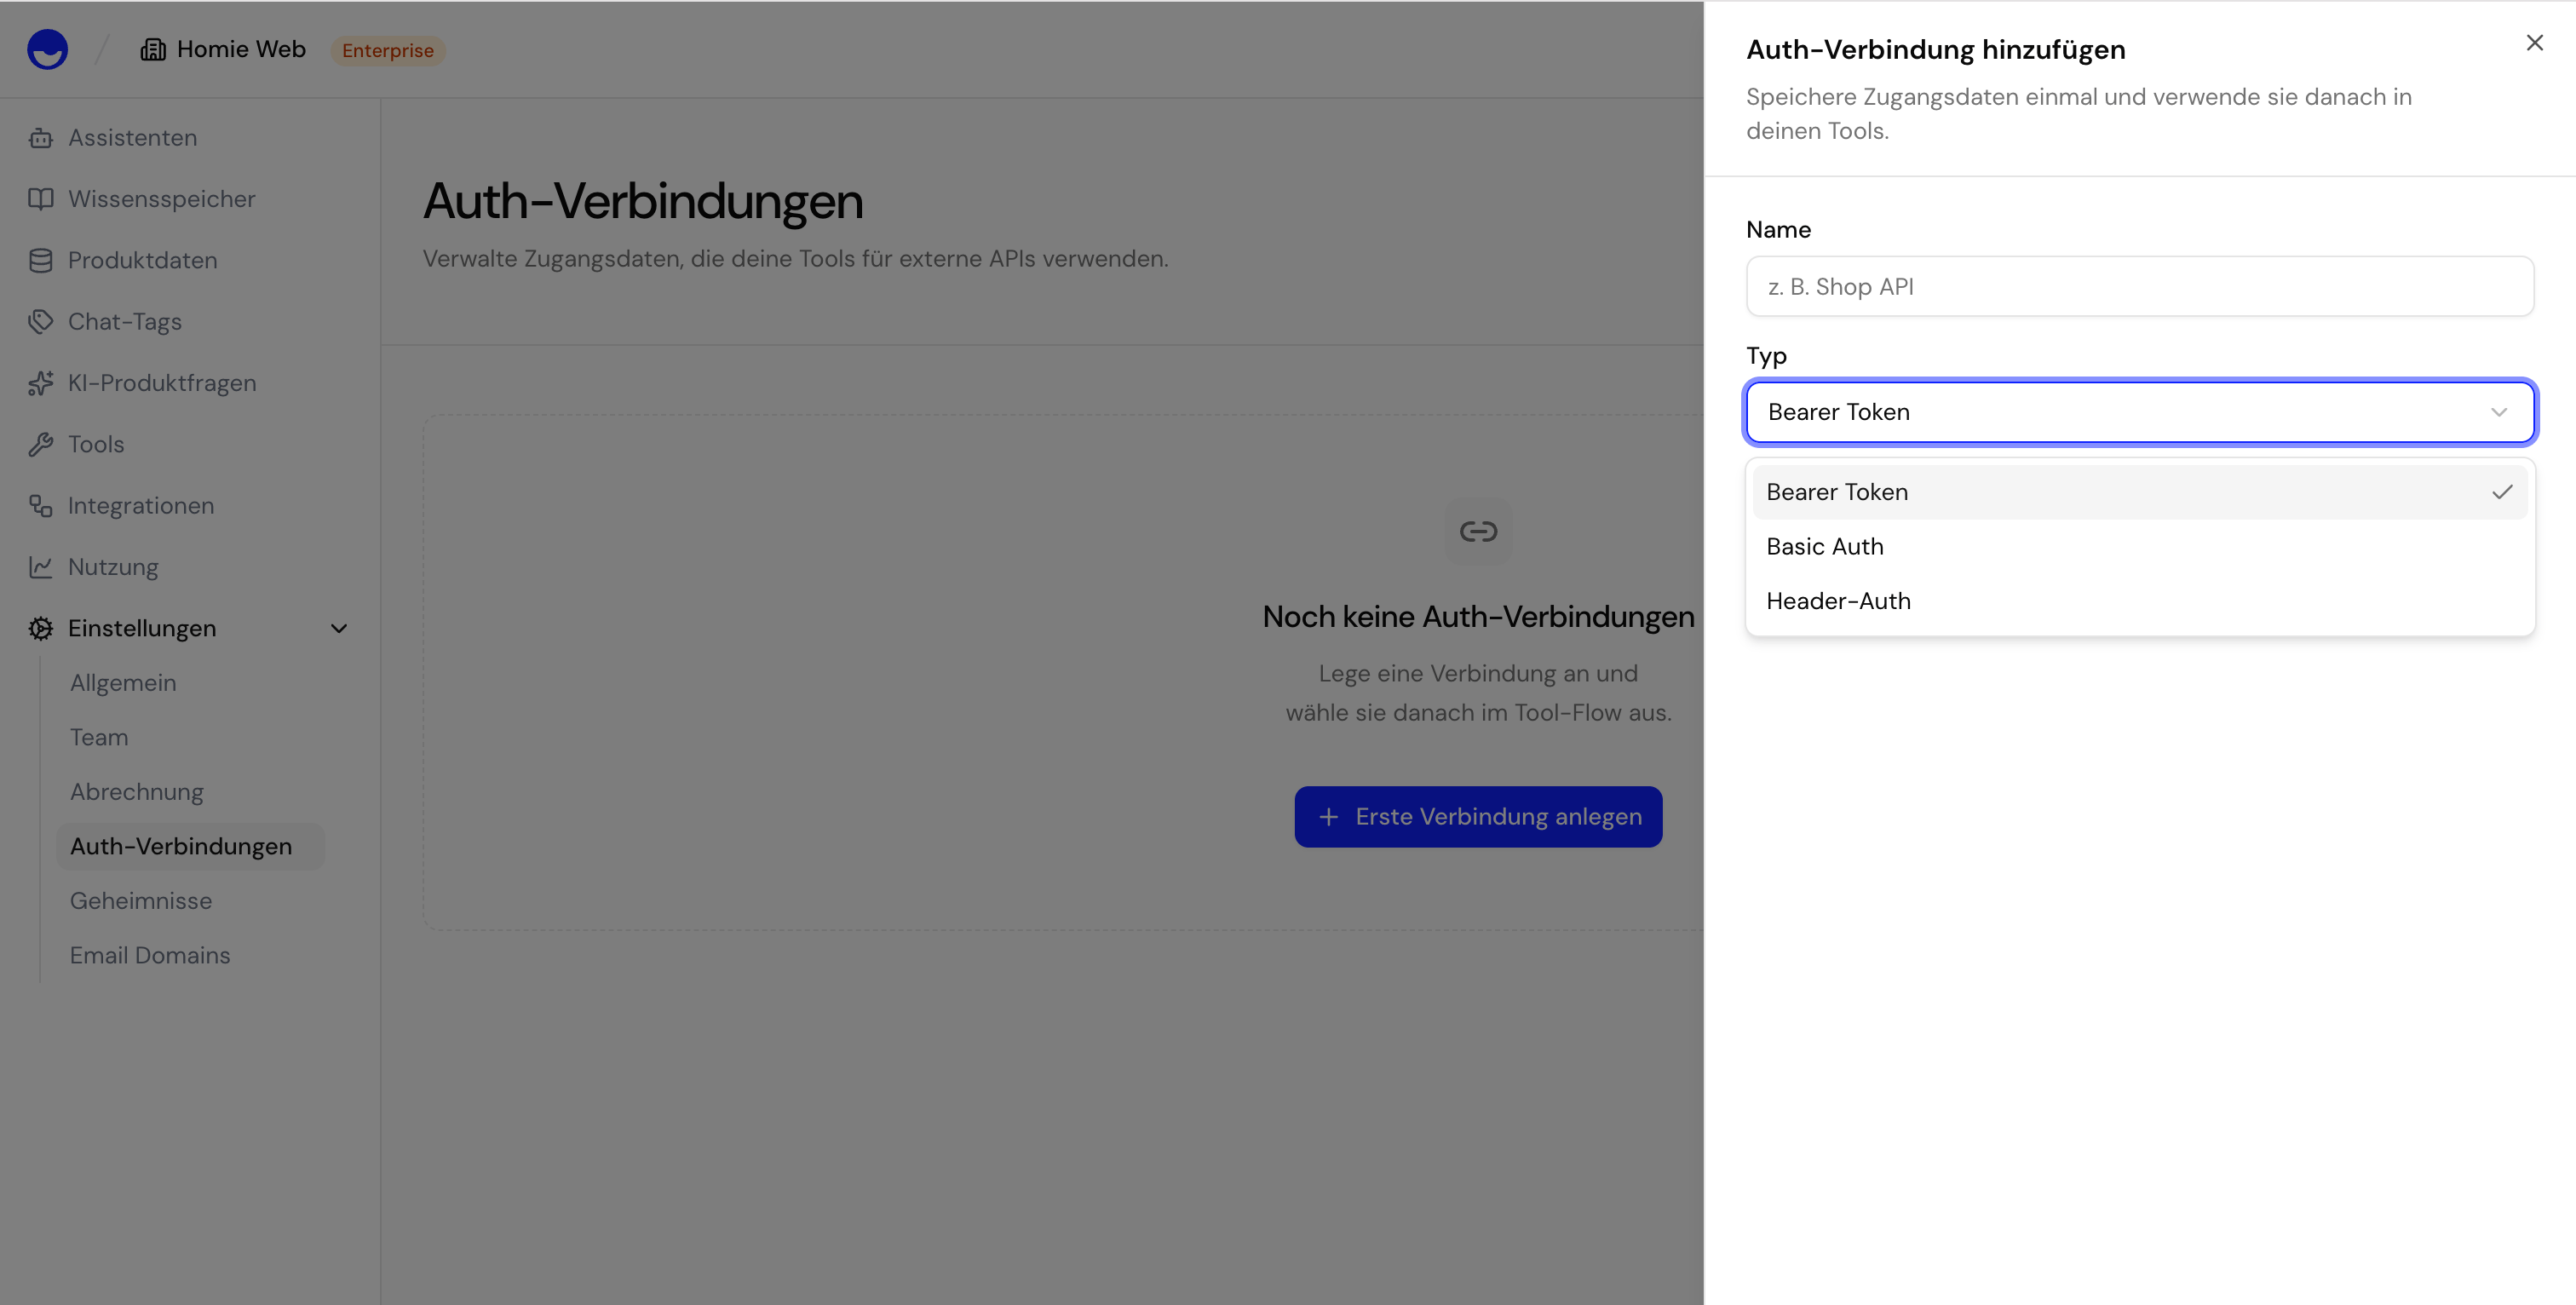This screenshot has height=1305, width=2576.
Task: Collapse the Einstellungen section chevron
Action: click(339, 628)
